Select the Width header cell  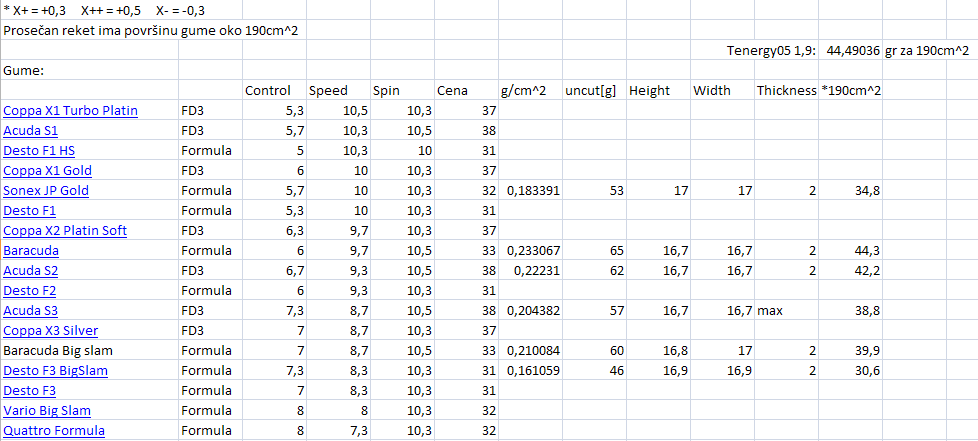pos(722,91)
